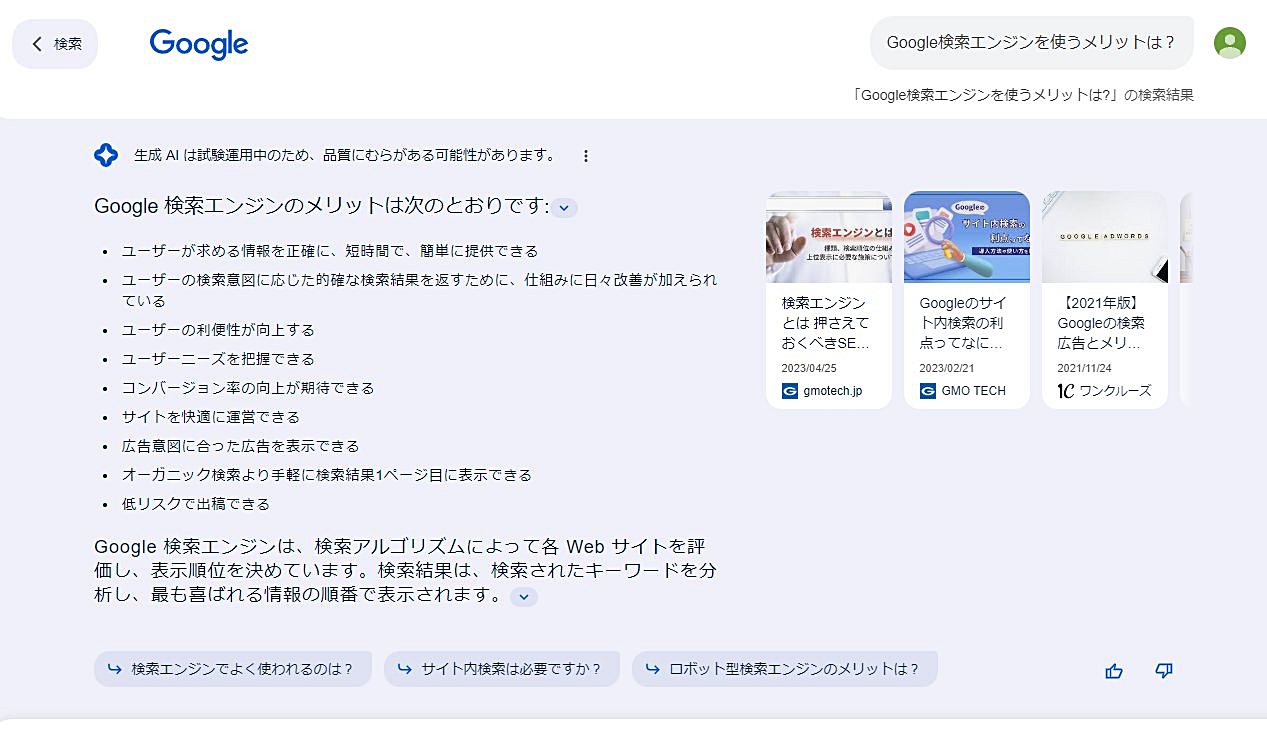This screenshot has height=742, width=1267.
Task: Ask follow-up 検索エンジンでよく使われるのは？
Action: (233, 669)
